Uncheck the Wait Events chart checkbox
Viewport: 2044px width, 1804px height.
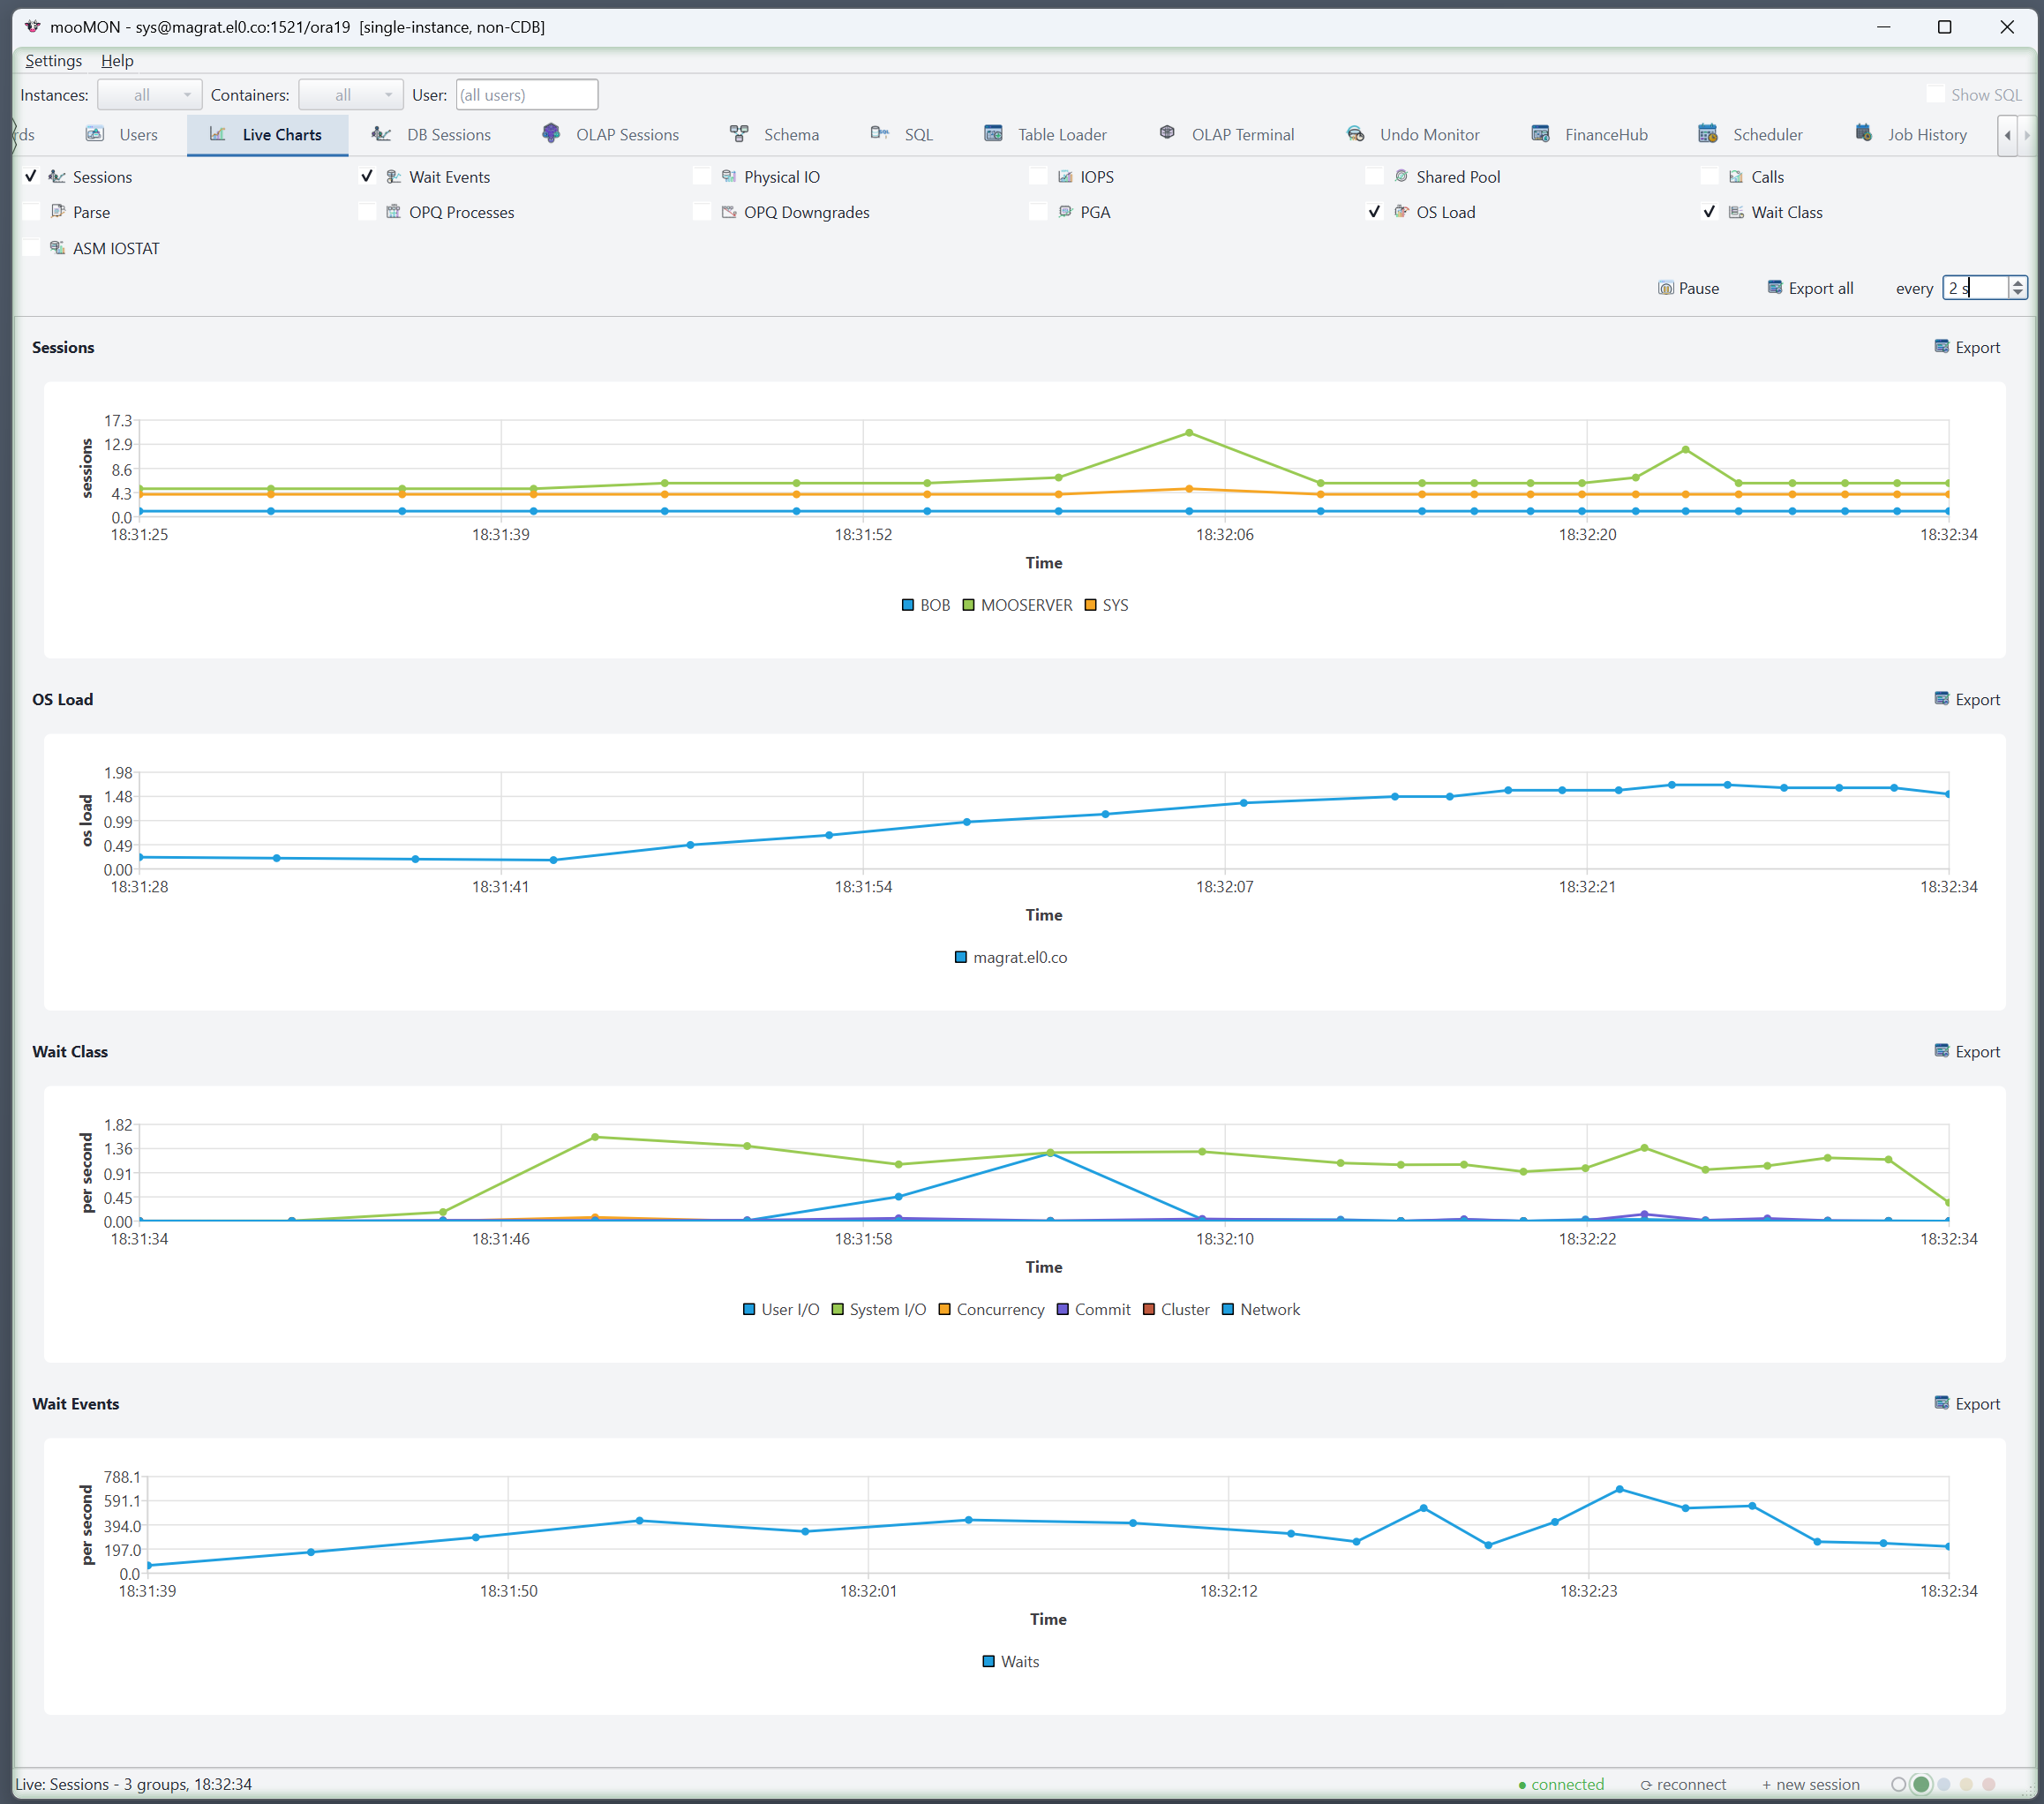click(x=367, y=176)
